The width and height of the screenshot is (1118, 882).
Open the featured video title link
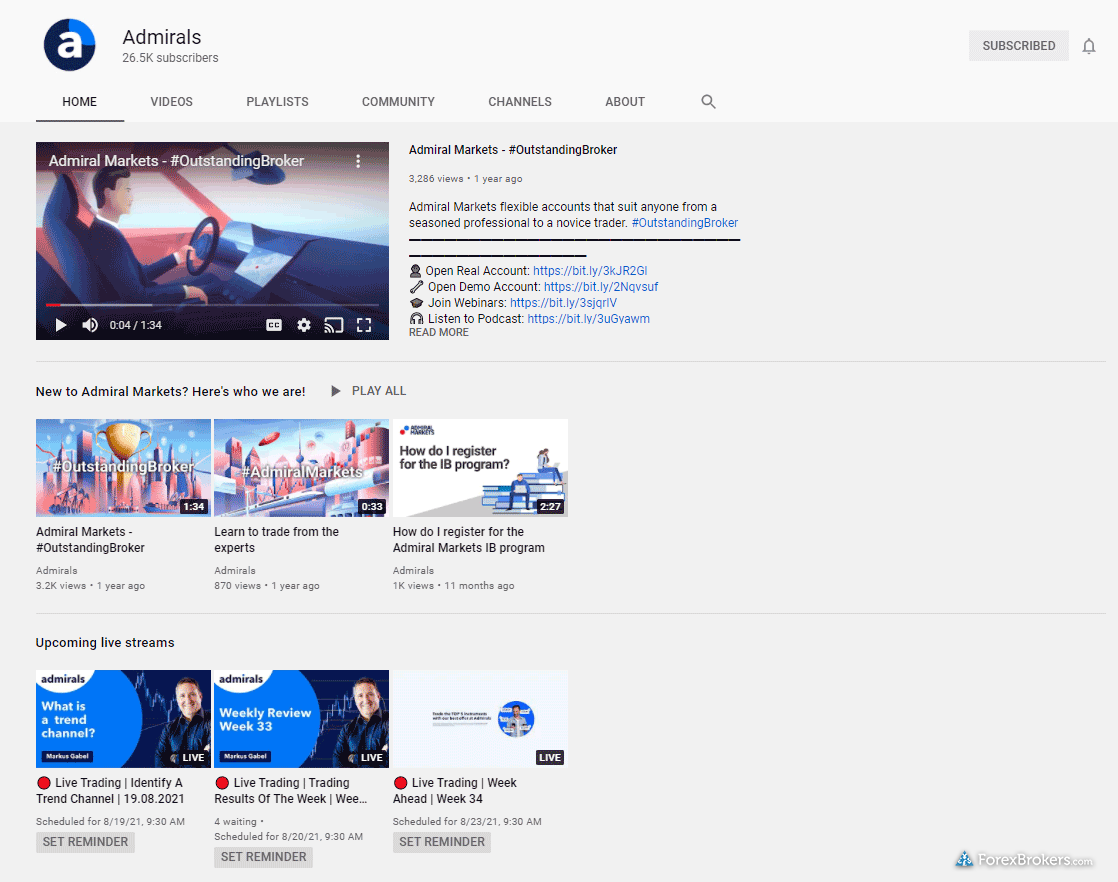[513, 150]
